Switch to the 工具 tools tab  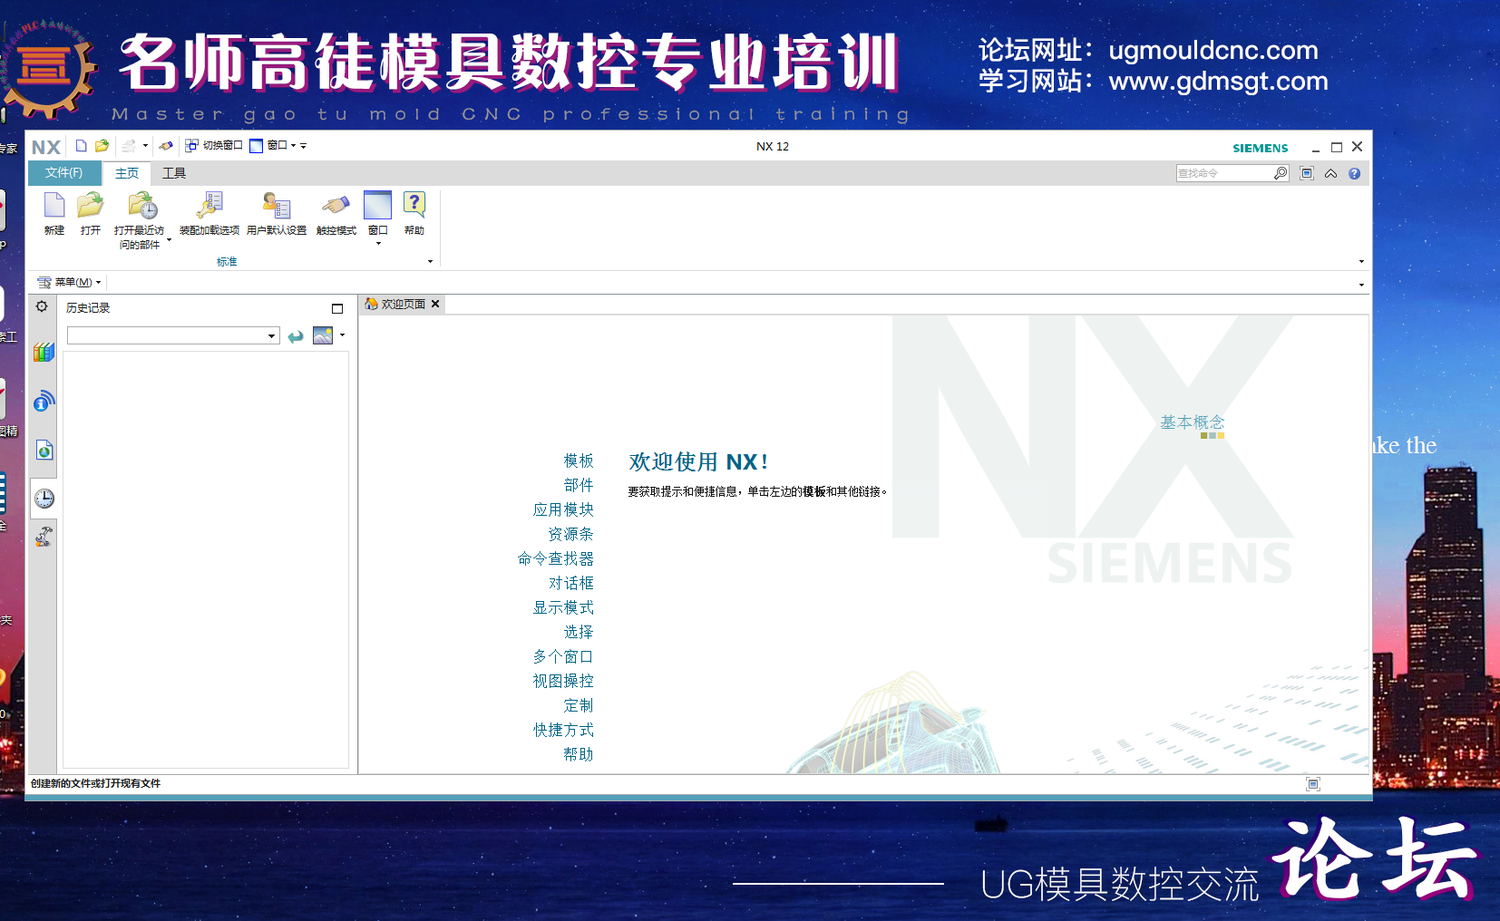click(x=174, y=173)
